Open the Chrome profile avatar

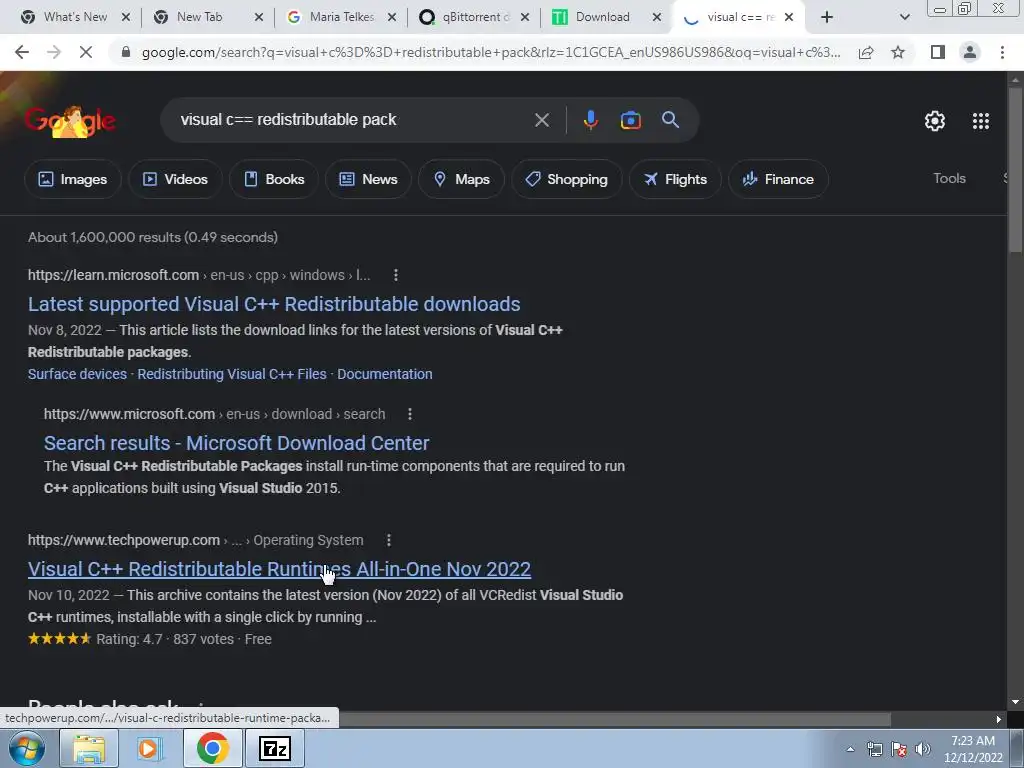[x=970, y=52]
